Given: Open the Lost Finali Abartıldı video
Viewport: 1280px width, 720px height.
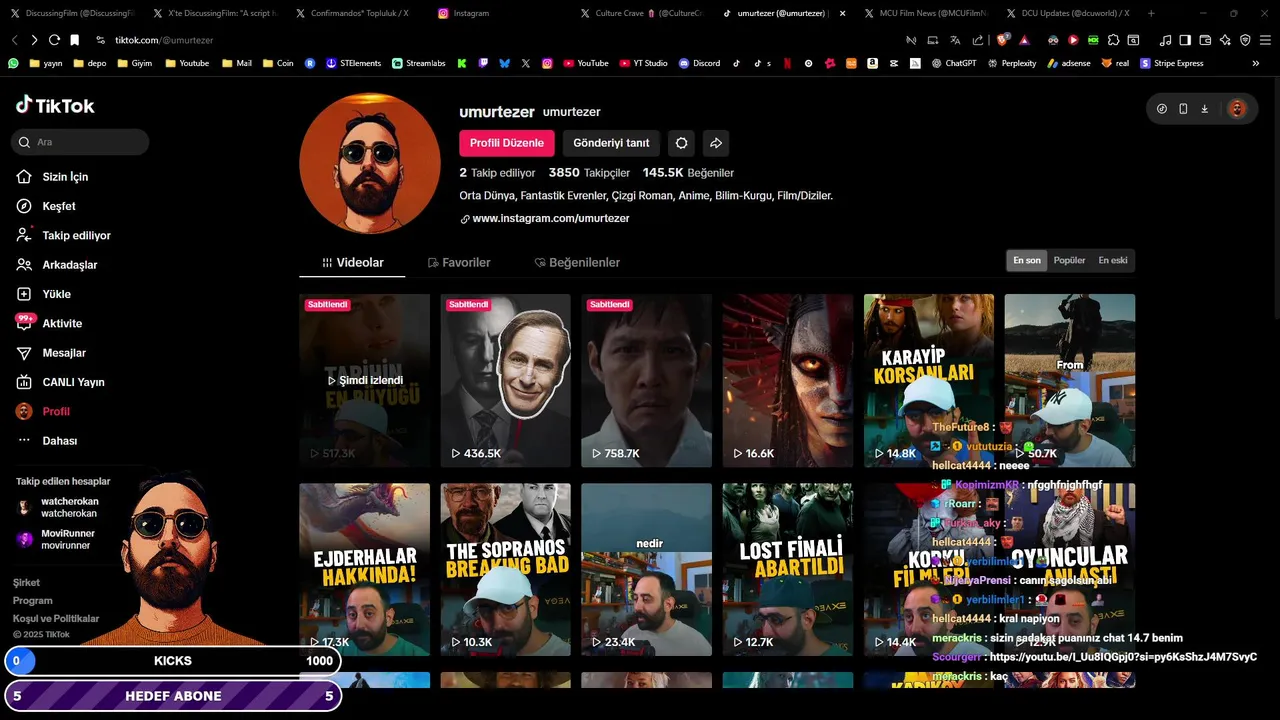Looking at the screenshot, I should (787, 569).
